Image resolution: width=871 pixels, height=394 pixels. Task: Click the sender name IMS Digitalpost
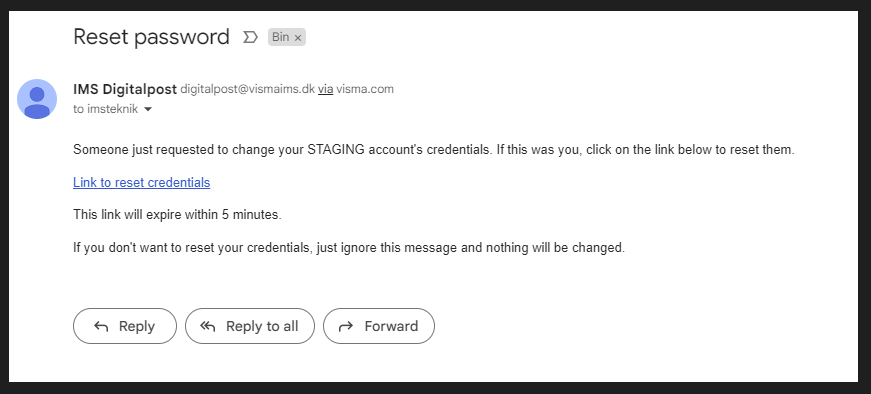pyautogui.click(x=125, y=89)
